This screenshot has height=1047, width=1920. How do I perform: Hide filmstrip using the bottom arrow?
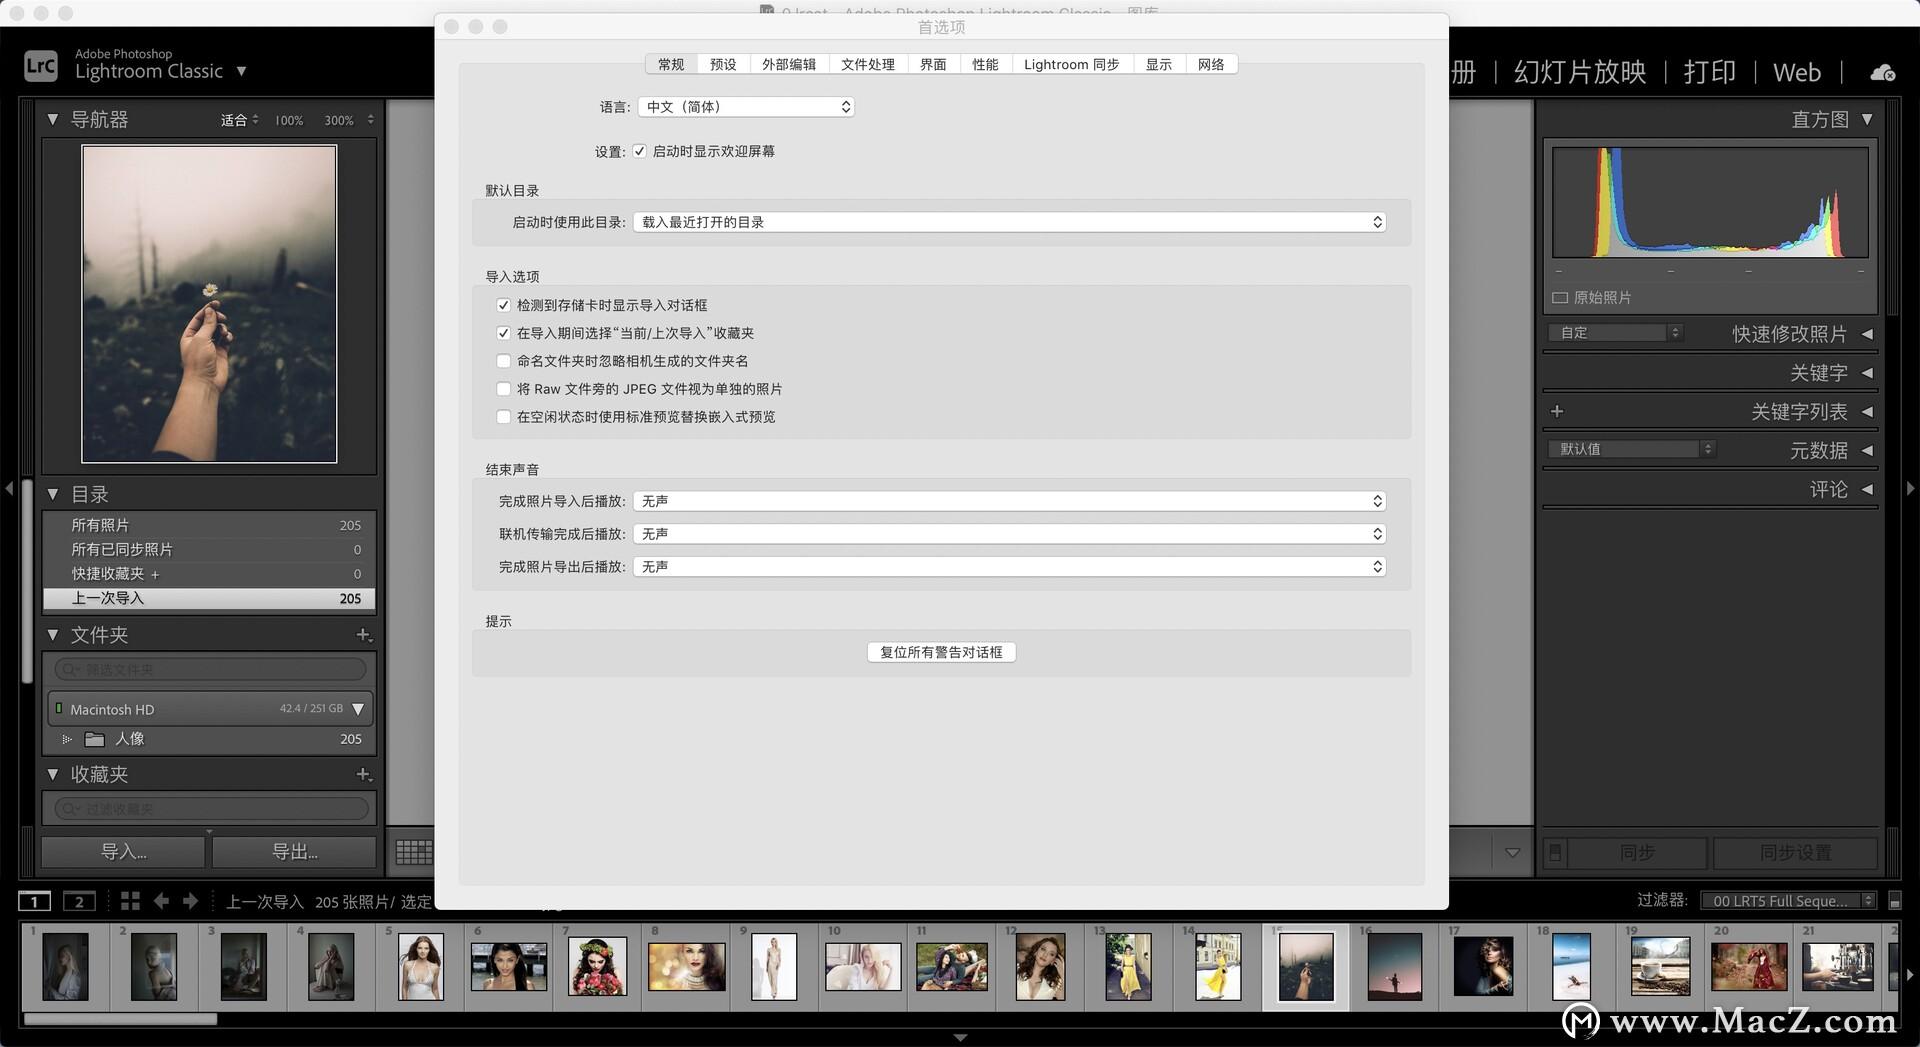pyautogui.click(x=960, y=1038)
